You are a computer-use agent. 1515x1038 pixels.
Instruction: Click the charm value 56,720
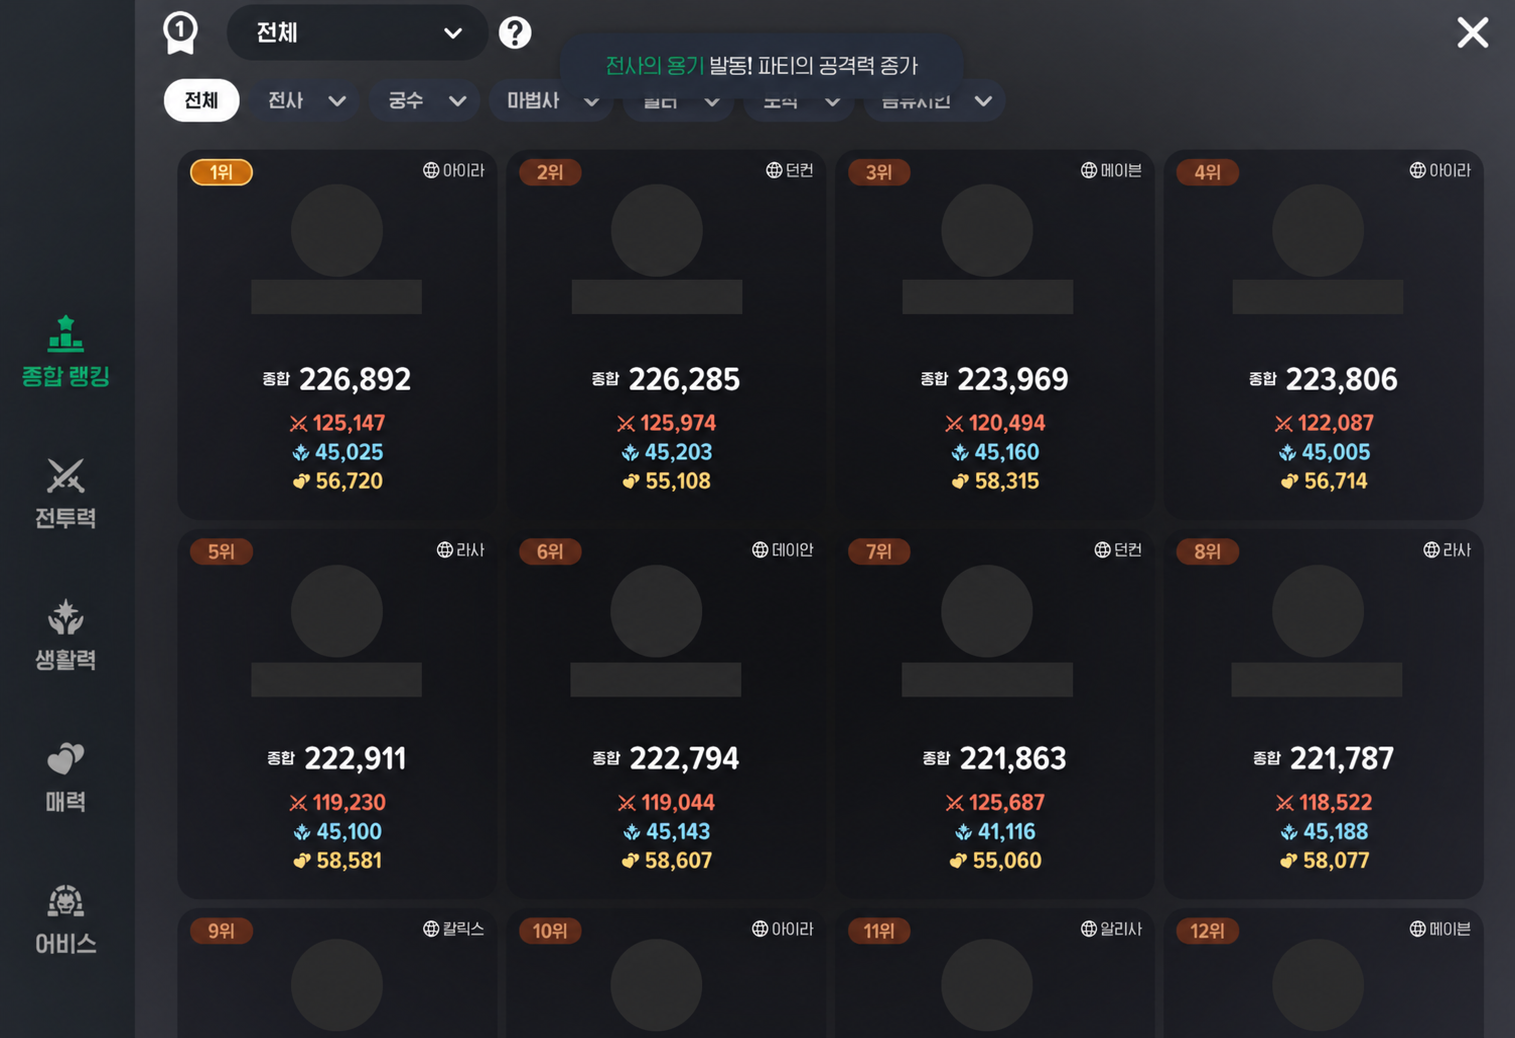pos(349,482)
